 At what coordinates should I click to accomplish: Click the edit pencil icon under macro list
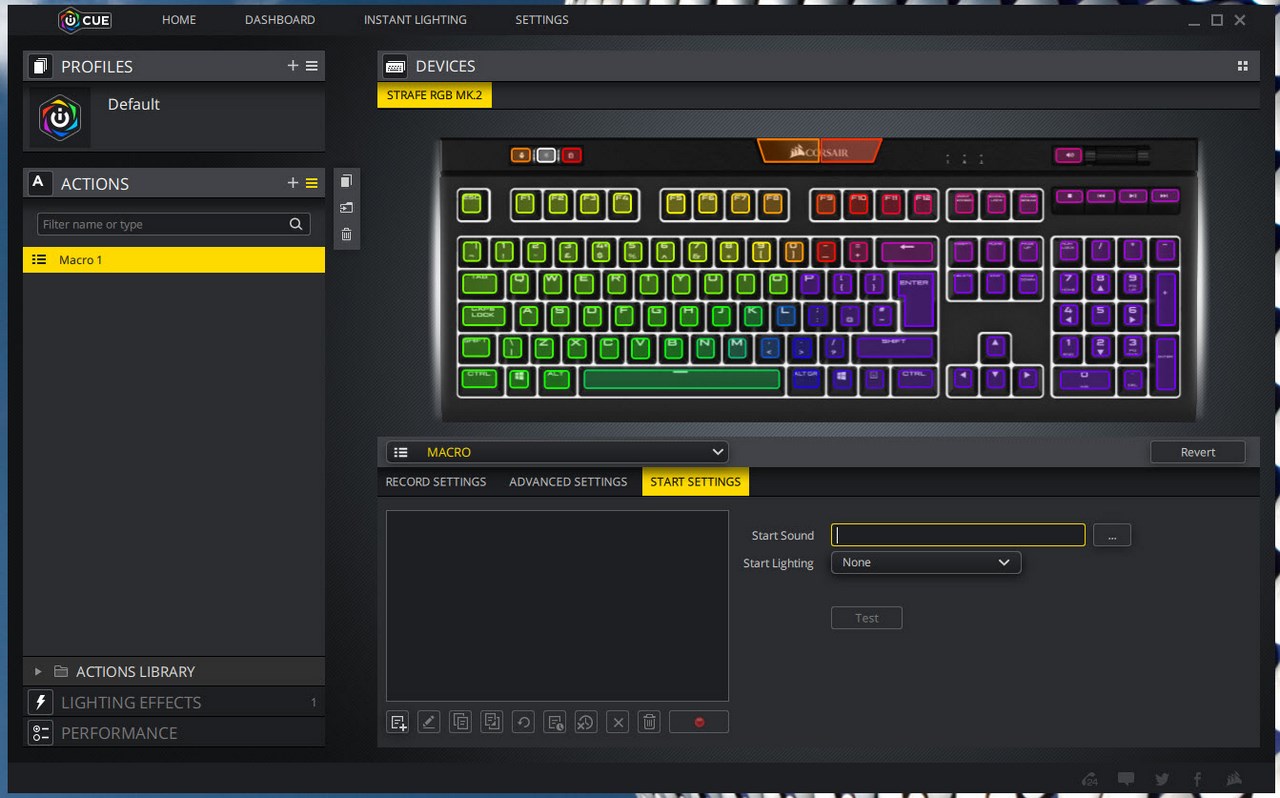pyautogui.click(x=429, y=722)
